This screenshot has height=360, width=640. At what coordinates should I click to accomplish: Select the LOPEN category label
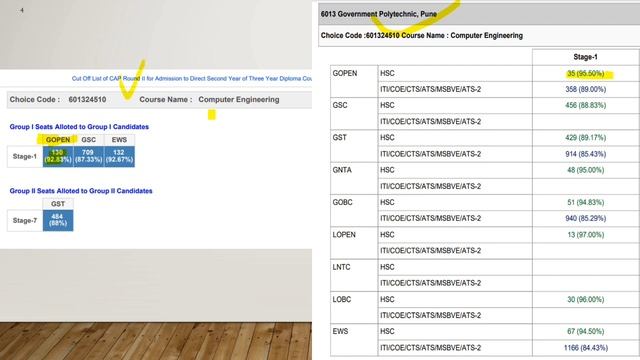point(344,235)
